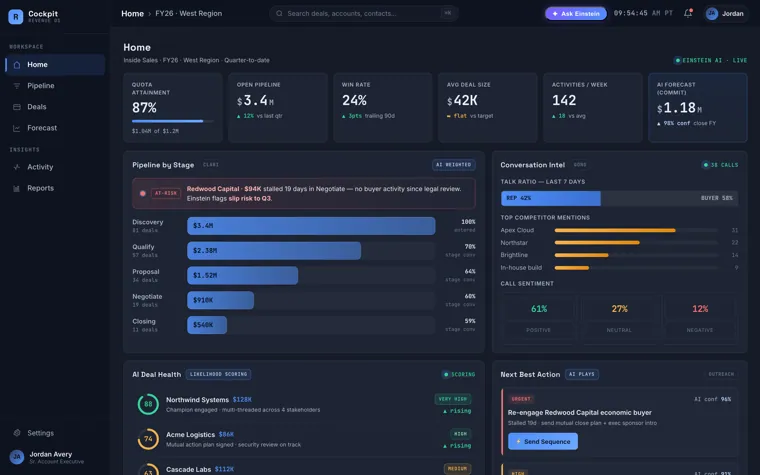Select the Negotiate $910K bar
This screenshot has height=475, width=760.
click(x=221, y=300)
